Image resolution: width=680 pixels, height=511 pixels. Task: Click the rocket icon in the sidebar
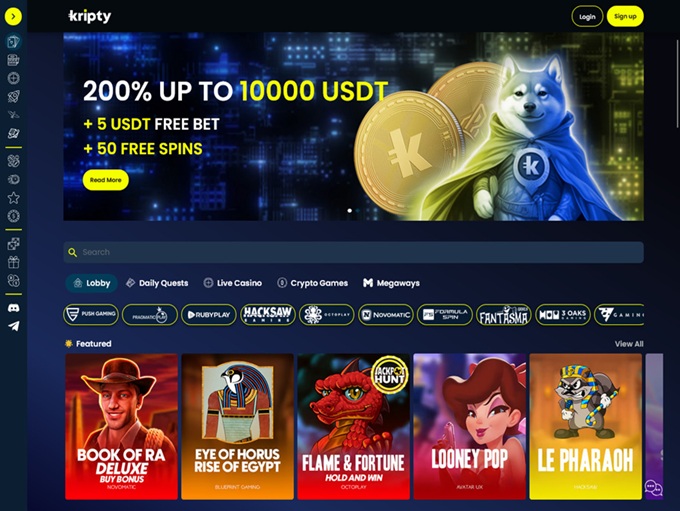(x=13, y=96)
